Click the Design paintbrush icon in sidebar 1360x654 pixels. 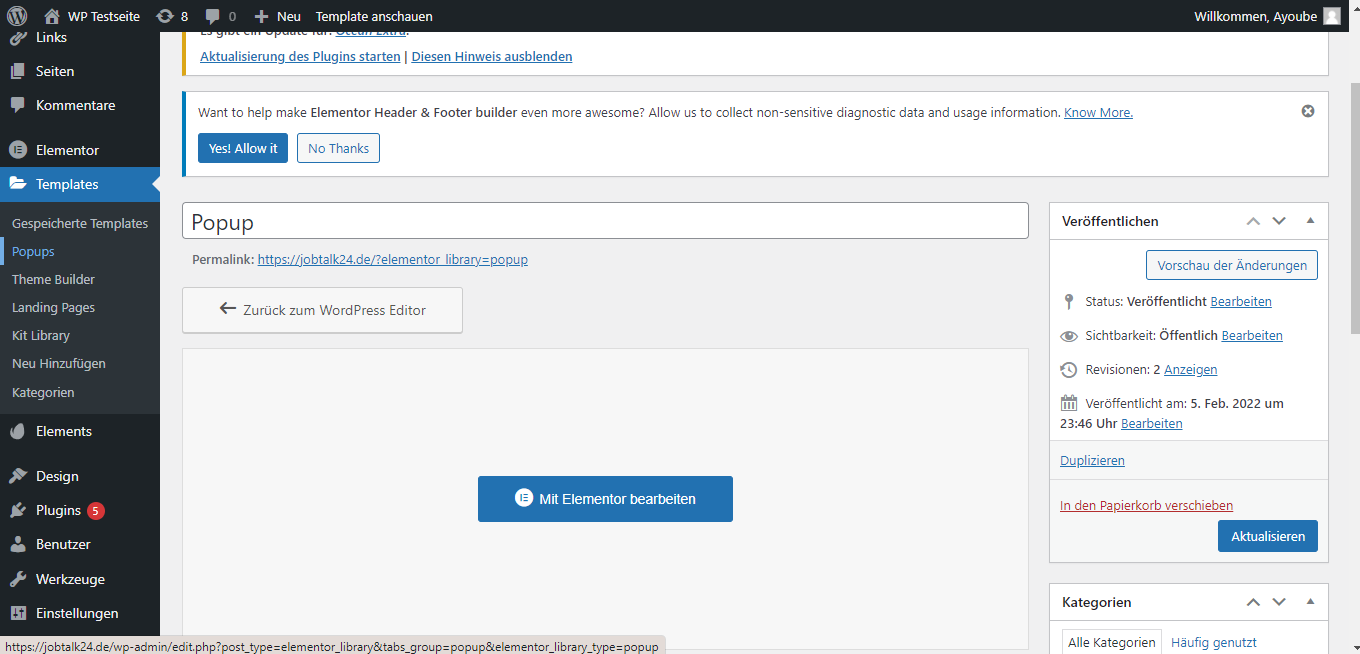(18, 476)
